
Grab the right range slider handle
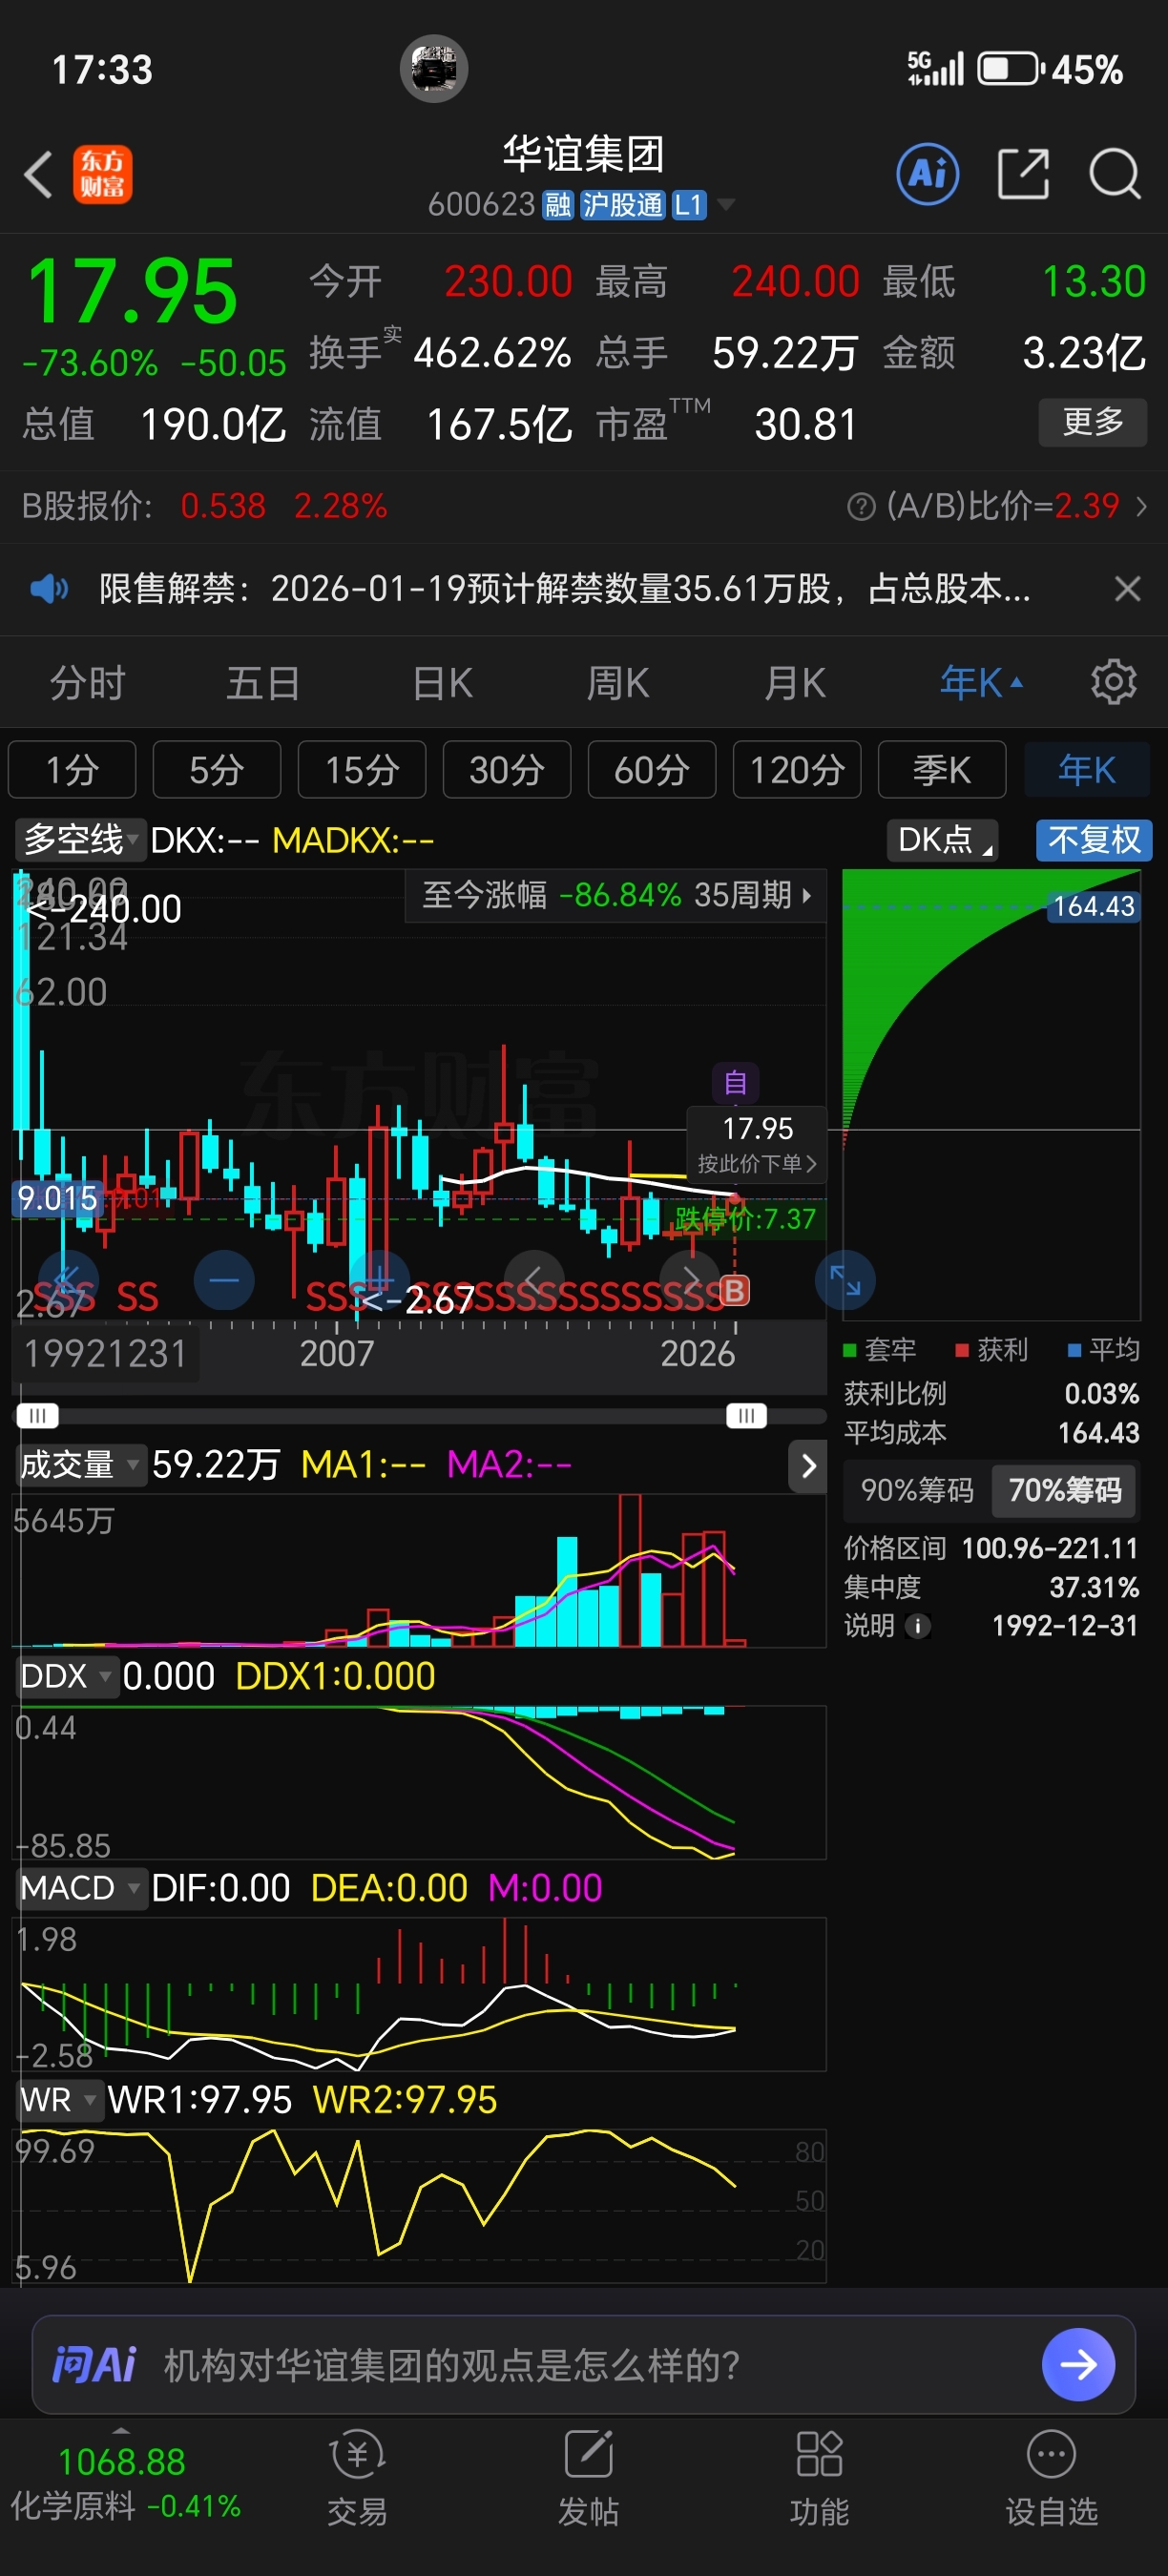(x=746, y=1416)
